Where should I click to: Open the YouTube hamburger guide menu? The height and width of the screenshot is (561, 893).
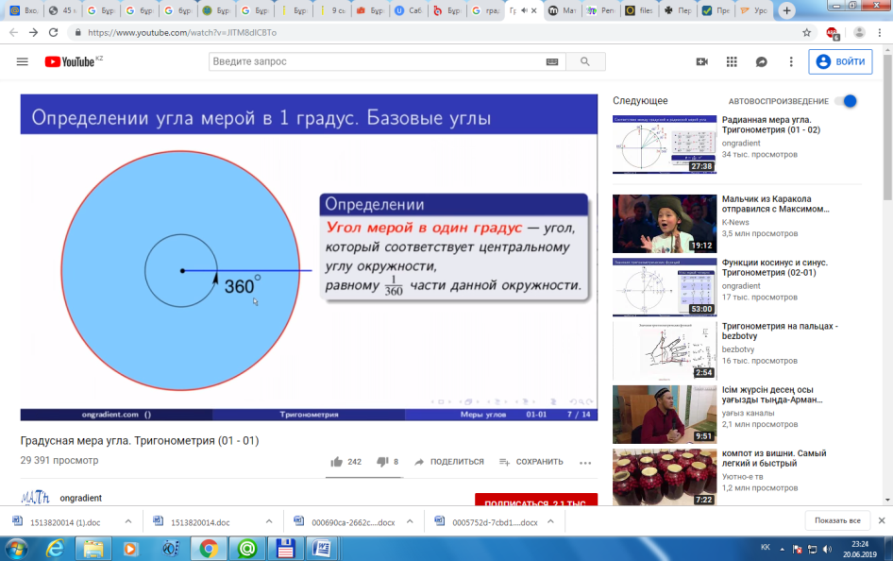(22, 62)
